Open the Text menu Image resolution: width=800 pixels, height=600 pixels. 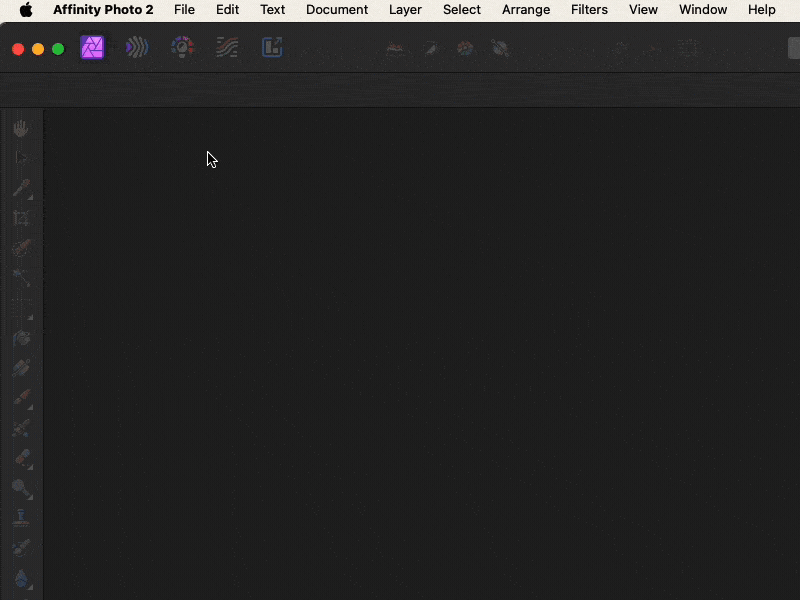point(272,10)
